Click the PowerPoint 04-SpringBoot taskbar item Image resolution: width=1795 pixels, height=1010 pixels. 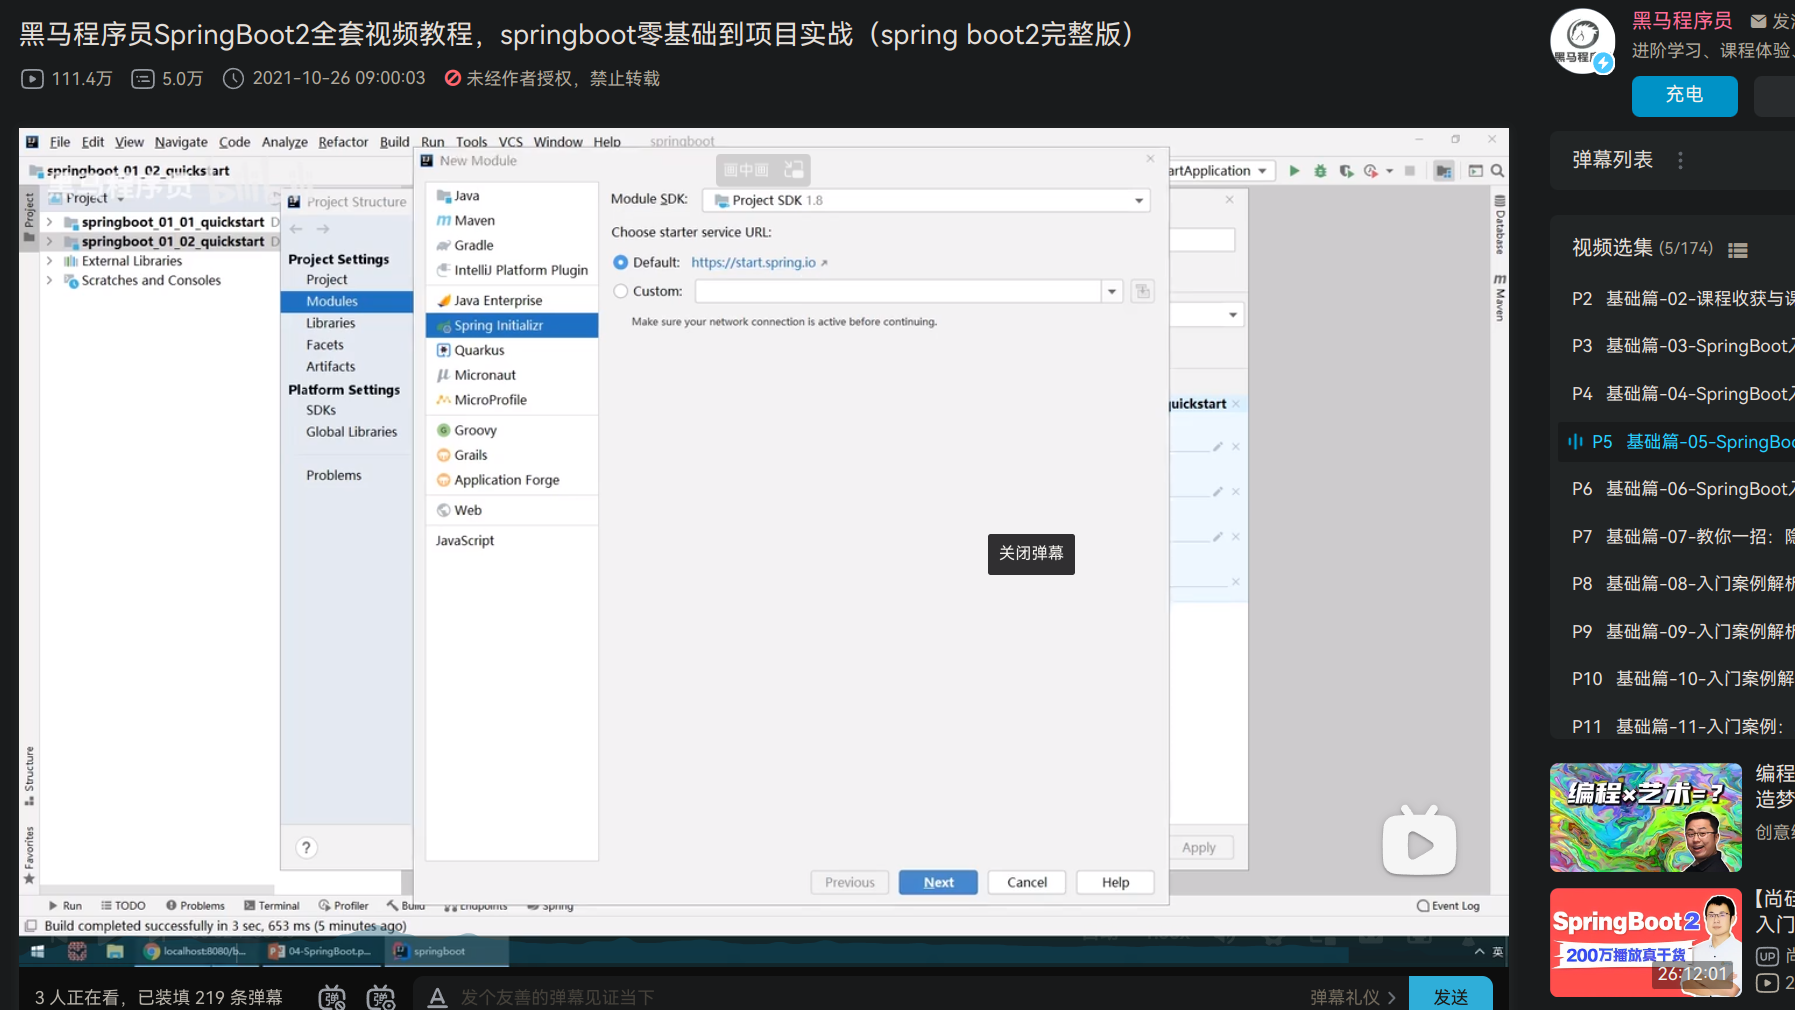click(x=320, y=951)
